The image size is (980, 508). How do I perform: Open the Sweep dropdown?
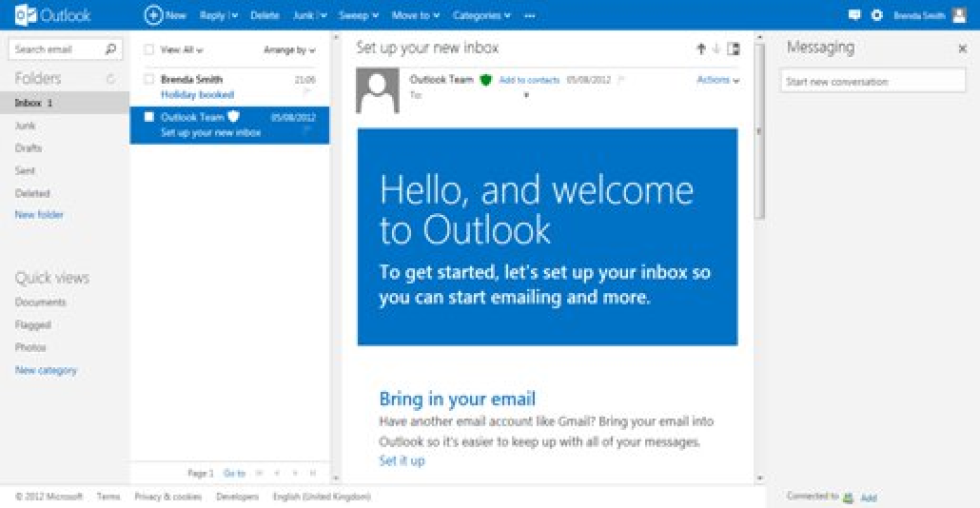coord(359,16)
